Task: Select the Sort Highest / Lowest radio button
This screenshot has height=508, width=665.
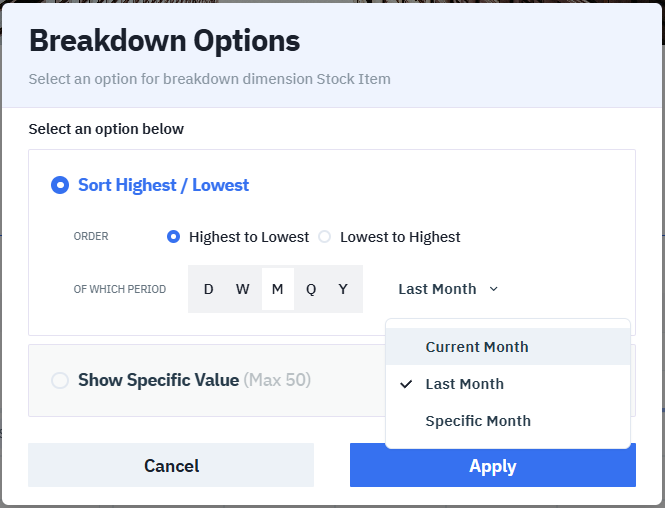Action: click(60, 185)
